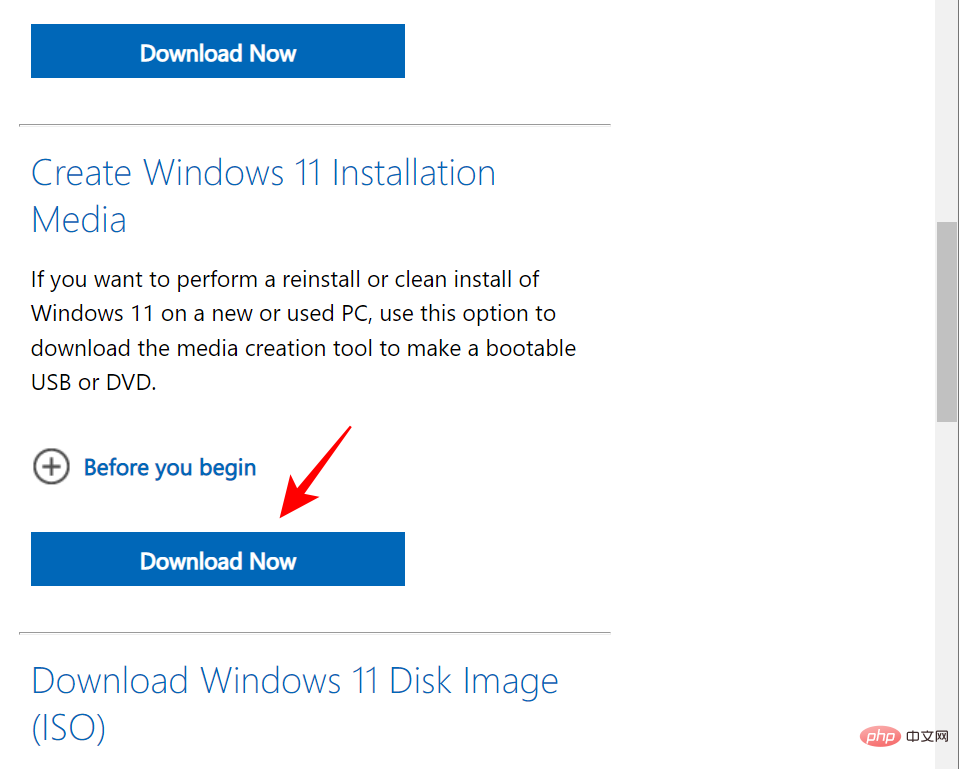Select the Create Windows 11 Installation heading line
959x769 pixels.
[x=264, y=173]
